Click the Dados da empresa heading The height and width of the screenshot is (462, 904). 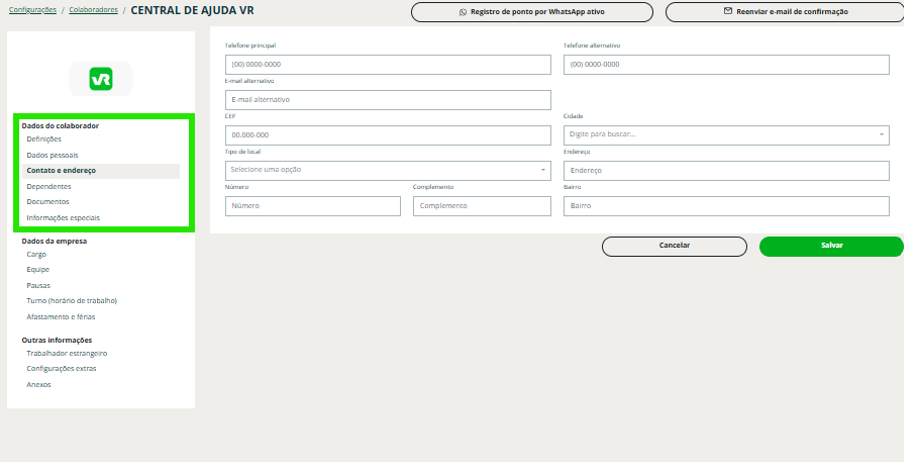click(x=54, y=241)
